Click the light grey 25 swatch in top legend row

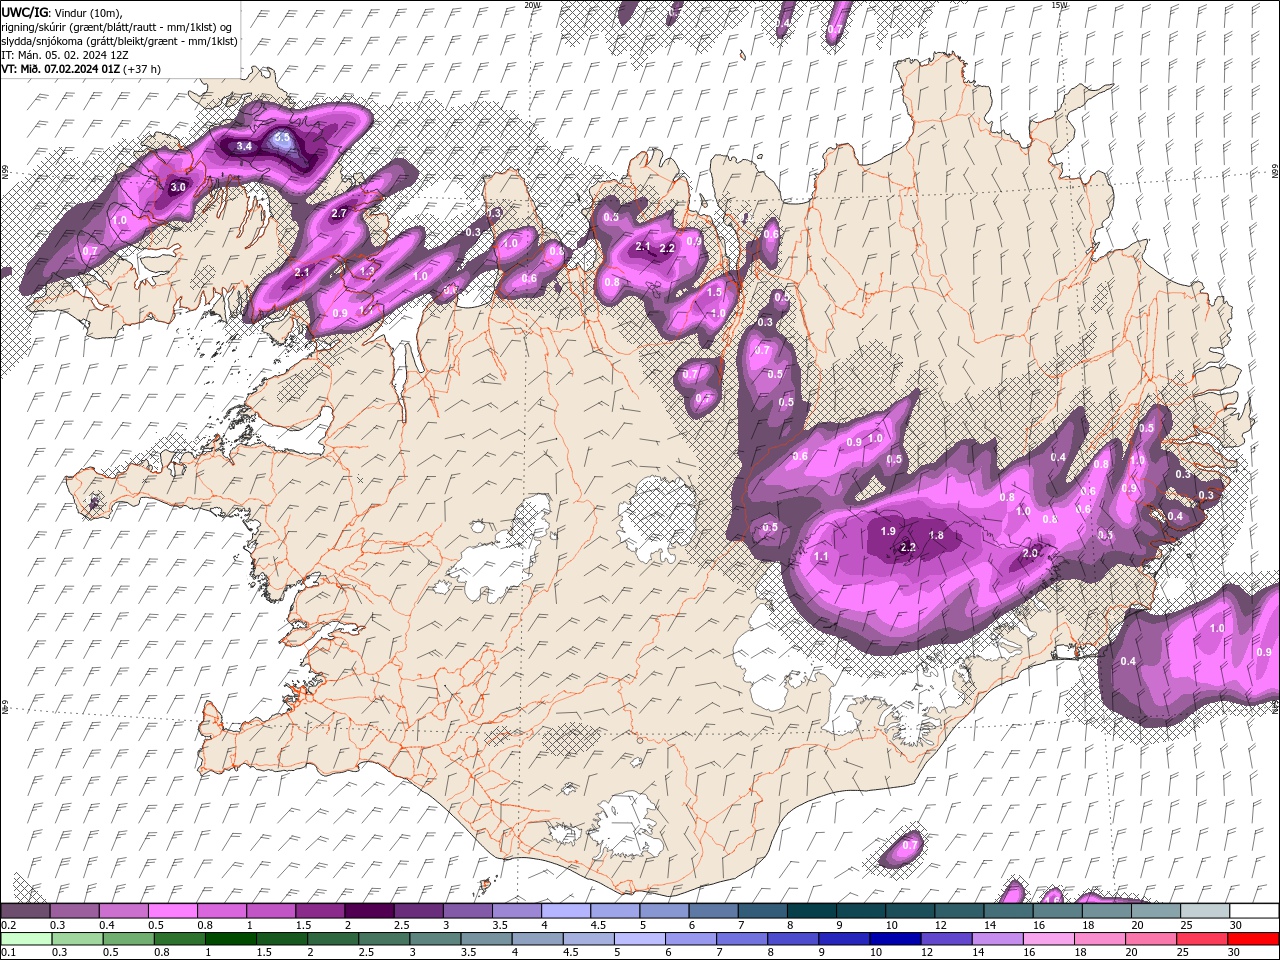click(x=1205, y=911)
